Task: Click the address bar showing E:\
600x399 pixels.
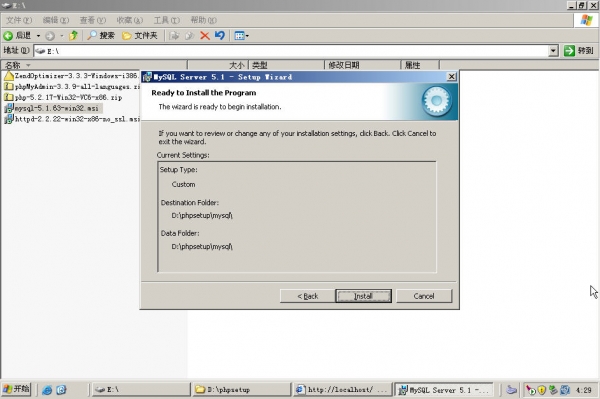Action: click(291, 51)
